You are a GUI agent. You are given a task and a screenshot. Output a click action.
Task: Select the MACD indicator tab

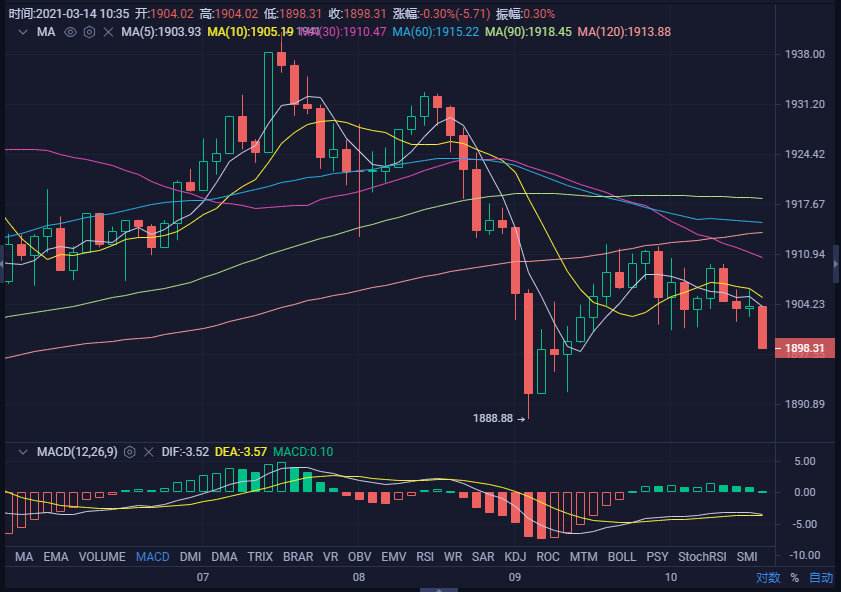[153, 557]
